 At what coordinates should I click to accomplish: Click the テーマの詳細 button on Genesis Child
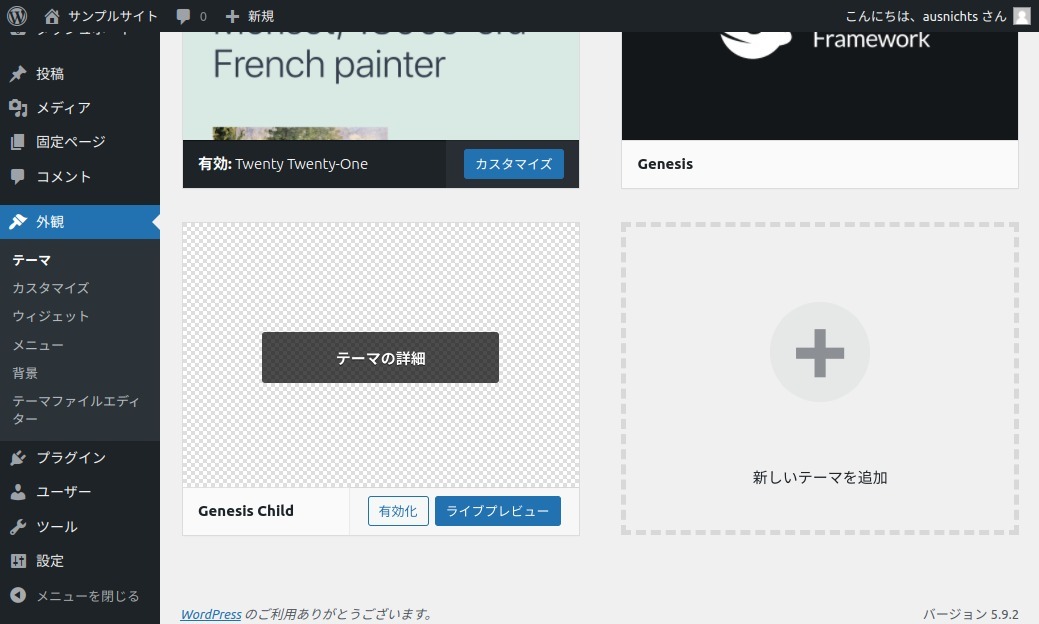tap(380, 358)
